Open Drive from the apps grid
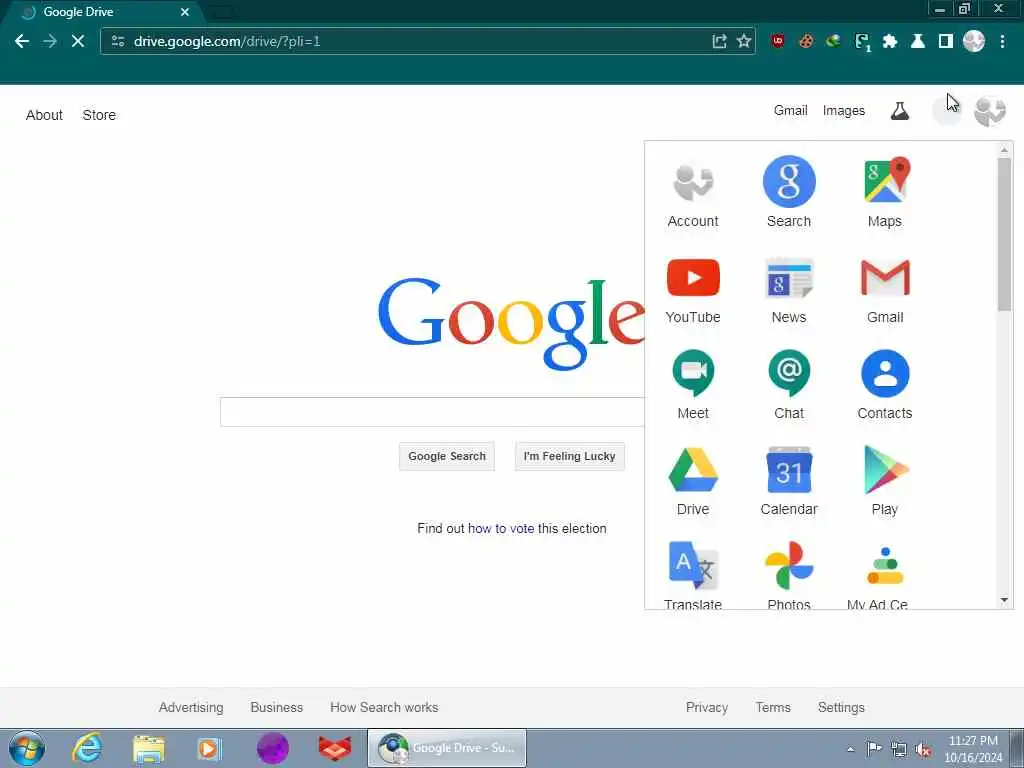 pos(693,481)
